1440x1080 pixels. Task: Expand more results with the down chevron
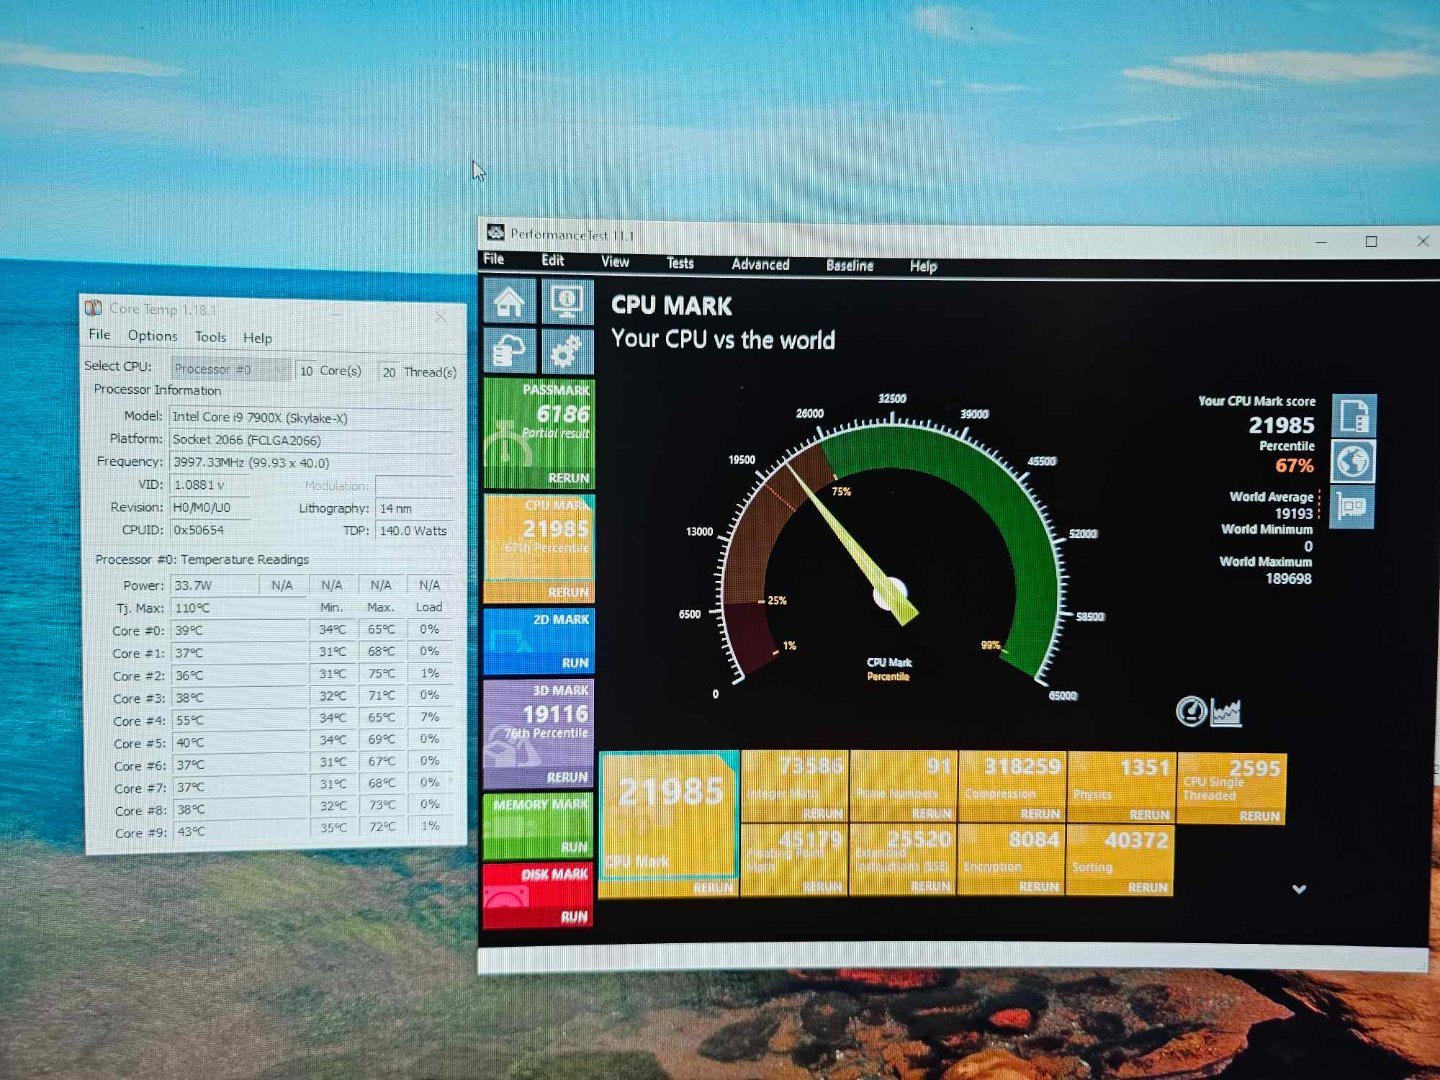[1299, 889]
